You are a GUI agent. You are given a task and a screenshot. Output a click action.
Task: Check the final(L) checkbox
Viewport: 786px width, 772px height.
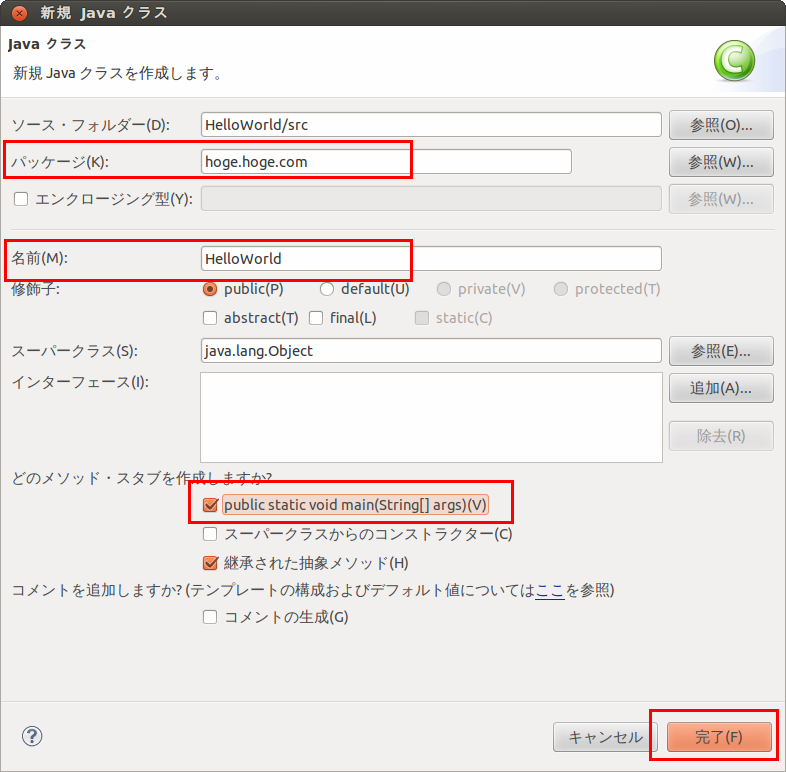tap(316, 318)
